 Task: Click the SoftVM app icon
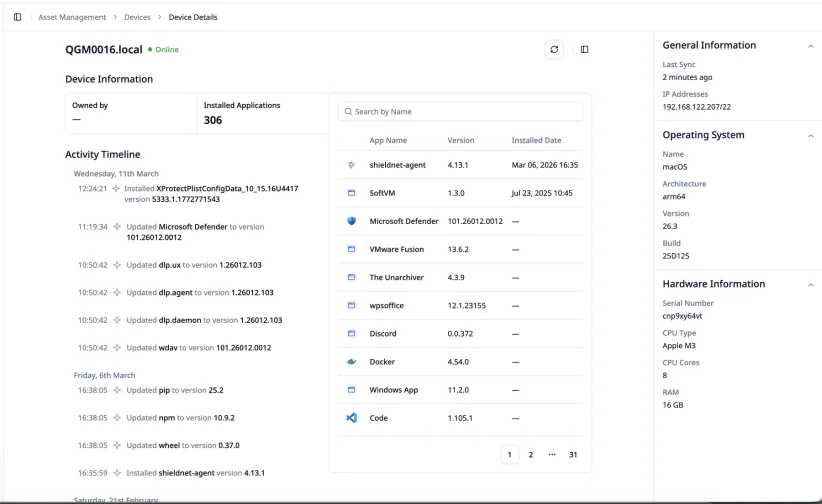351,193
